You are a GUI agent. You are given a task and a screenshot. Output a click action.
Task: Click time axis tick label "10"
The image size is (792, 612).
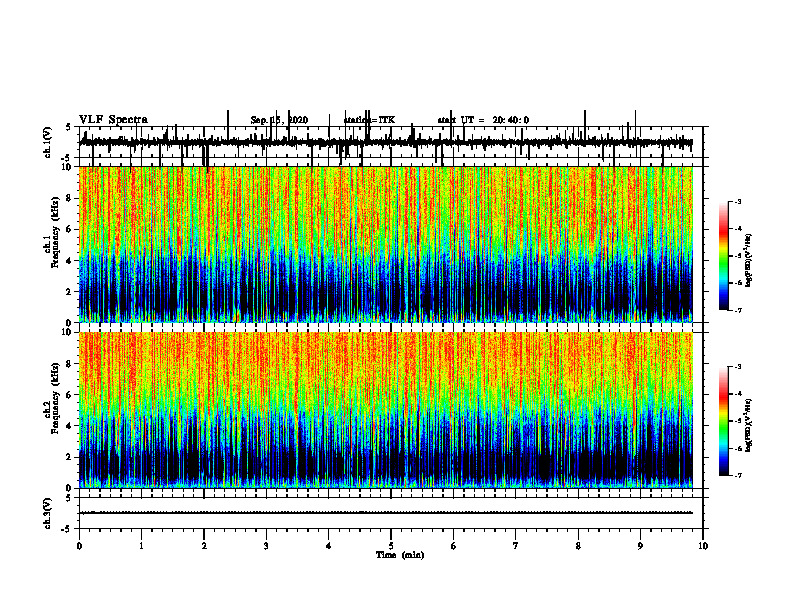(703, 546)
